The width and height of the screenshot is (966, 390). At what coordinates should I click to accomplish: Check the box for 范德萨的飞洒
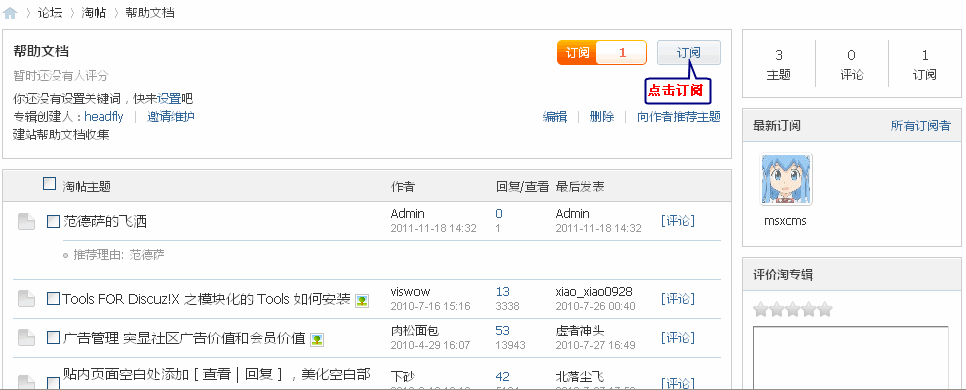54,222
